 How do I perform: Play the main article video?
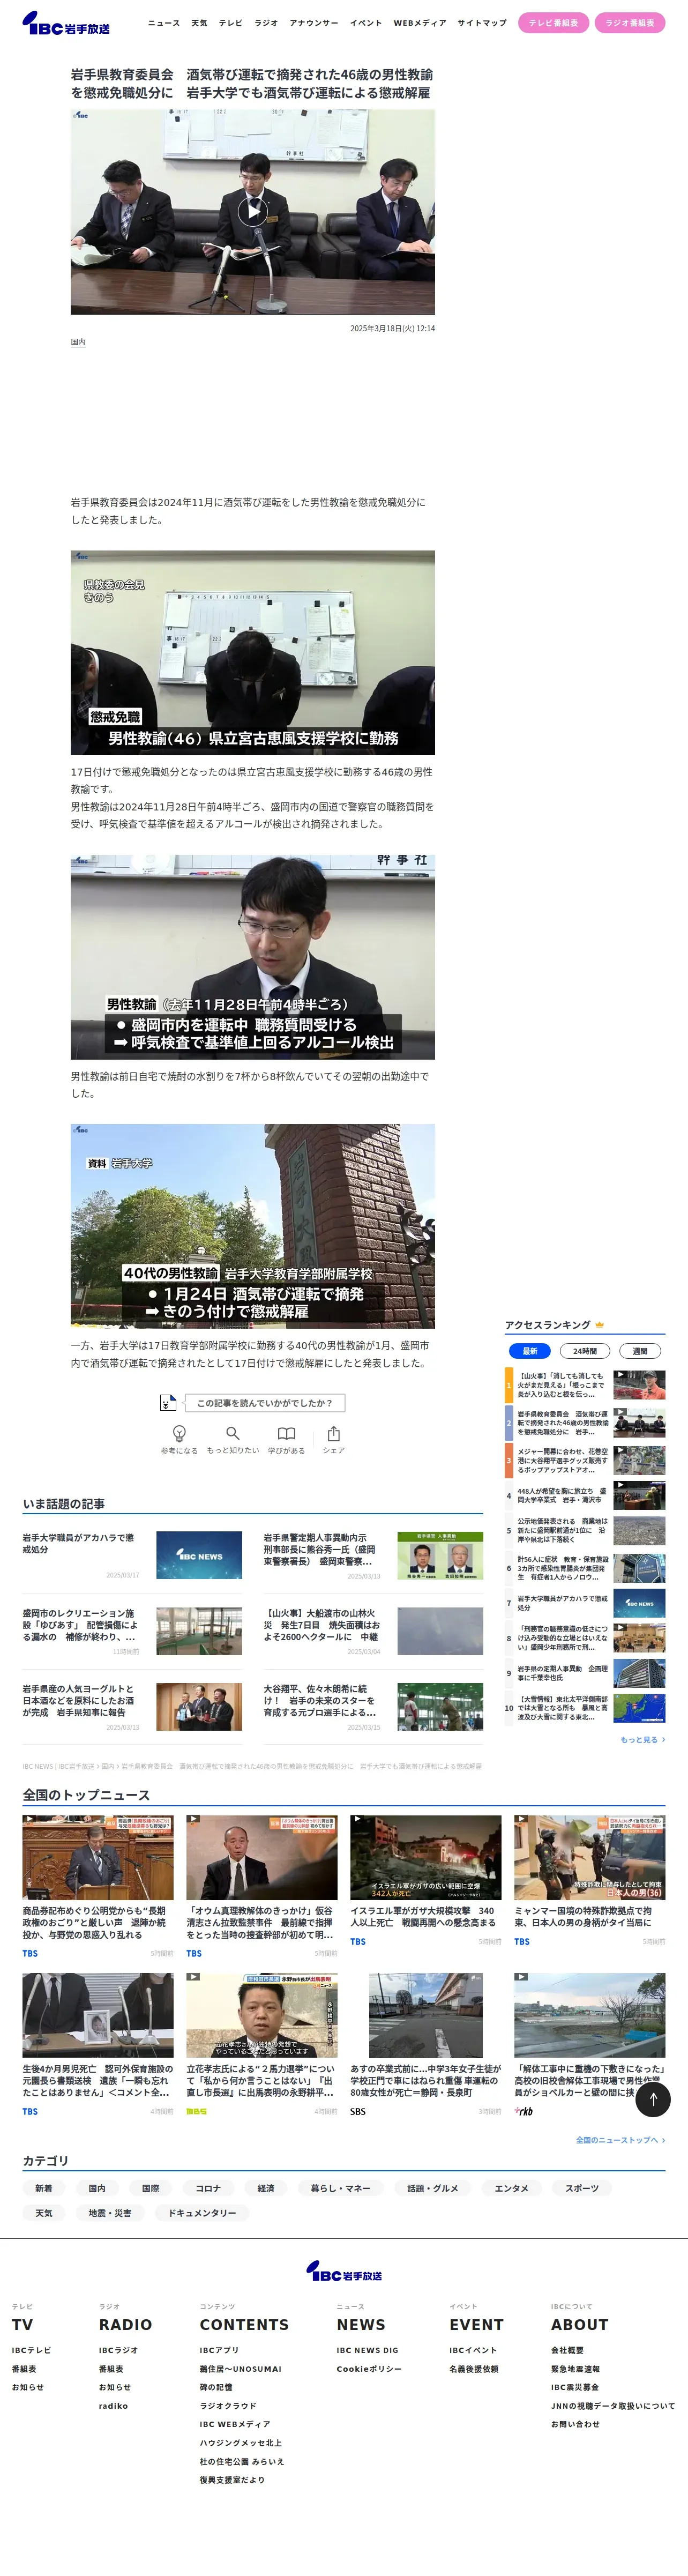click(x=253, y=211)
